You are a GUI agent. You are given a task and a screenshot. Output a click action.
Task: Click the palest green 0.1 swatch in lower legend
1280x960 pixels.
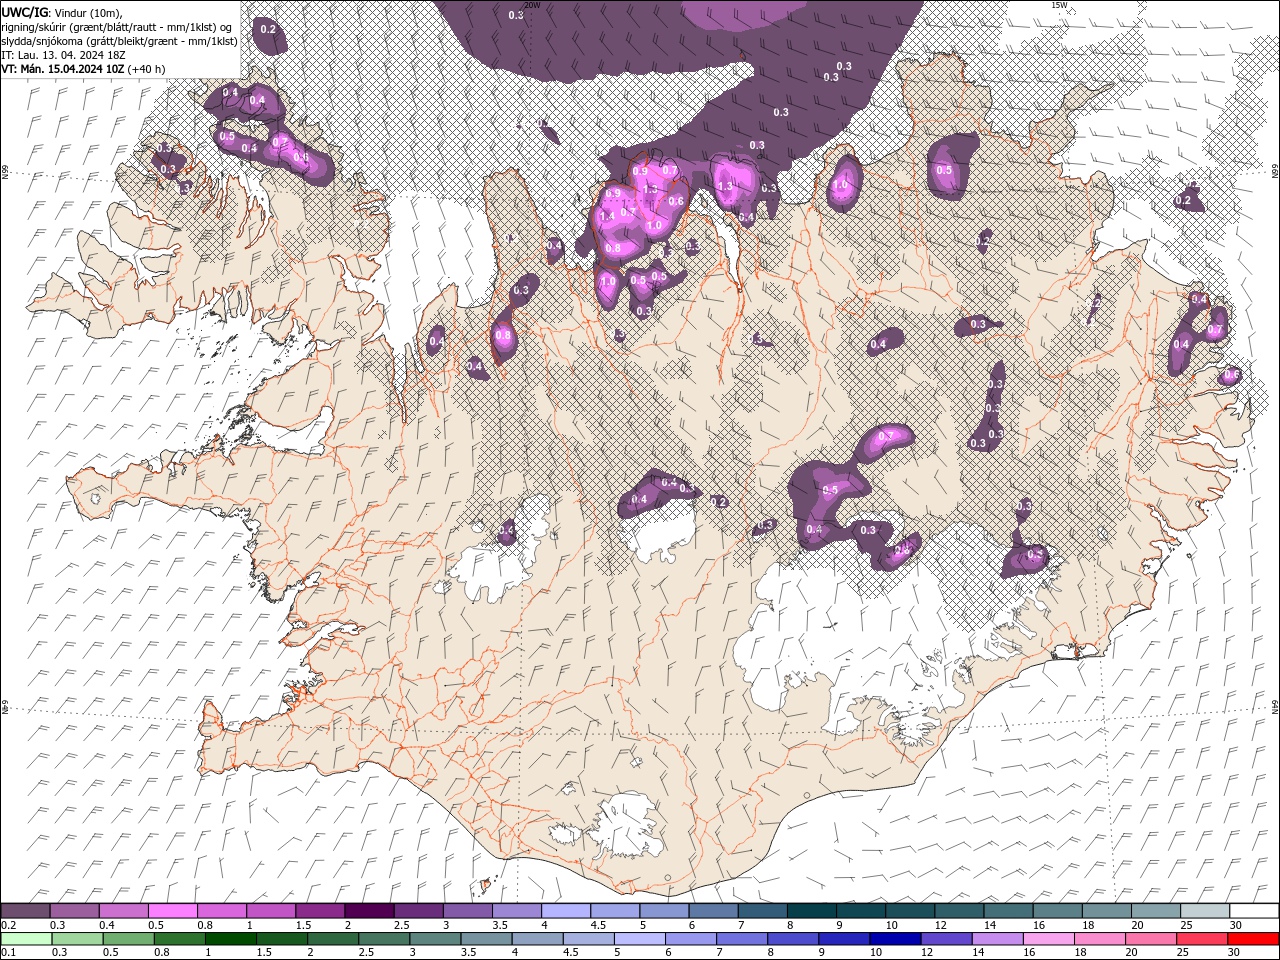click(27, 939)
